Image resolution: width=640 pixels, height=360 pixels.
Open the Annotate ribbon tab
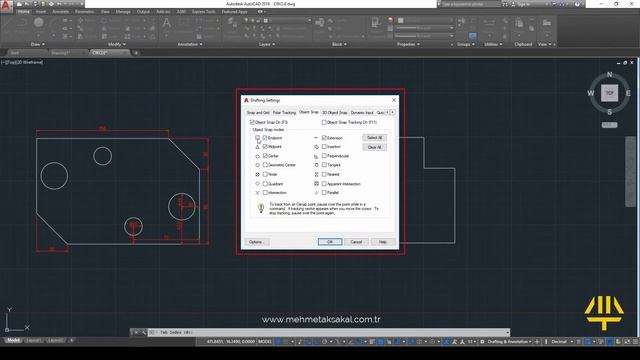[60, 12]
